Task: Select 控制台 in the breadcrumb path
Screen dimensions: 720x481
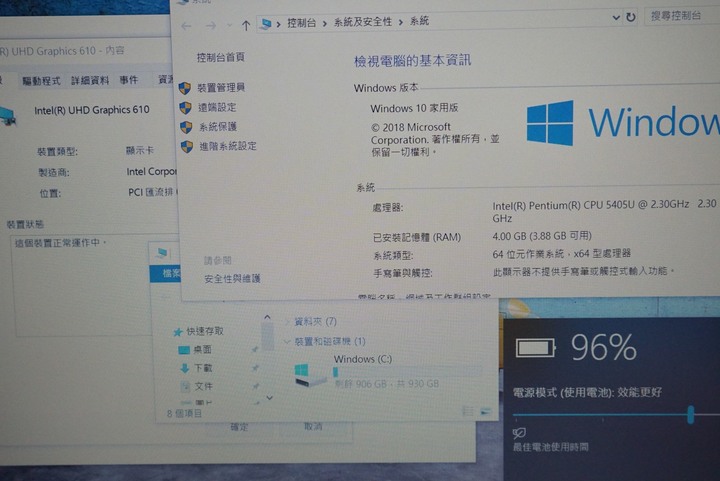Action: pos(301,22)
